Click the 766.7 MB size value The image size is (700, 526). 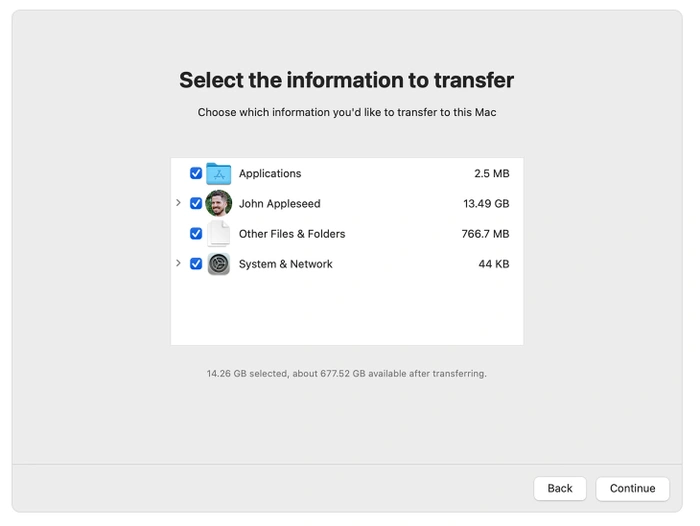(485, 234)
